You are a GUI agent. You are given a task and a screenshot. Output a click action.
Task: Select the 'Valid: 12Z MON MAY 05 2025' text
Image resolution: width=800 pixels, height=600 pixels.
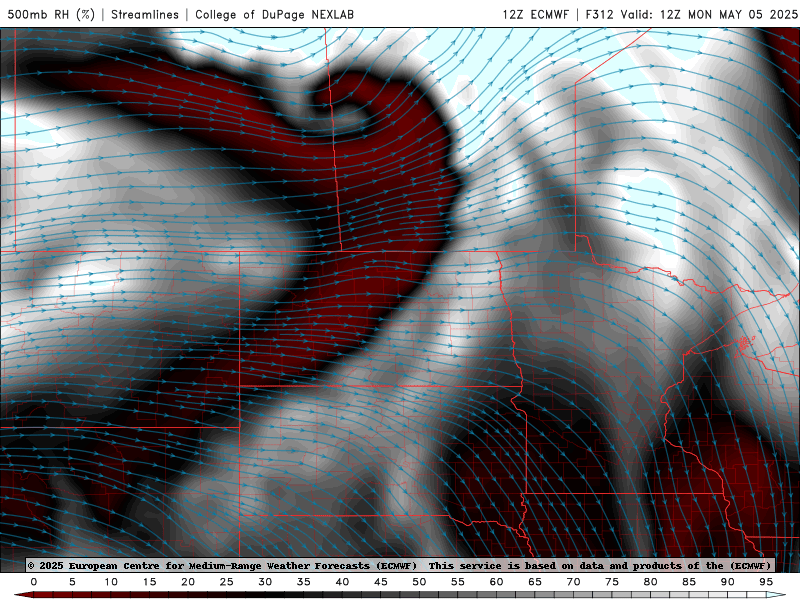pos(709,14)
